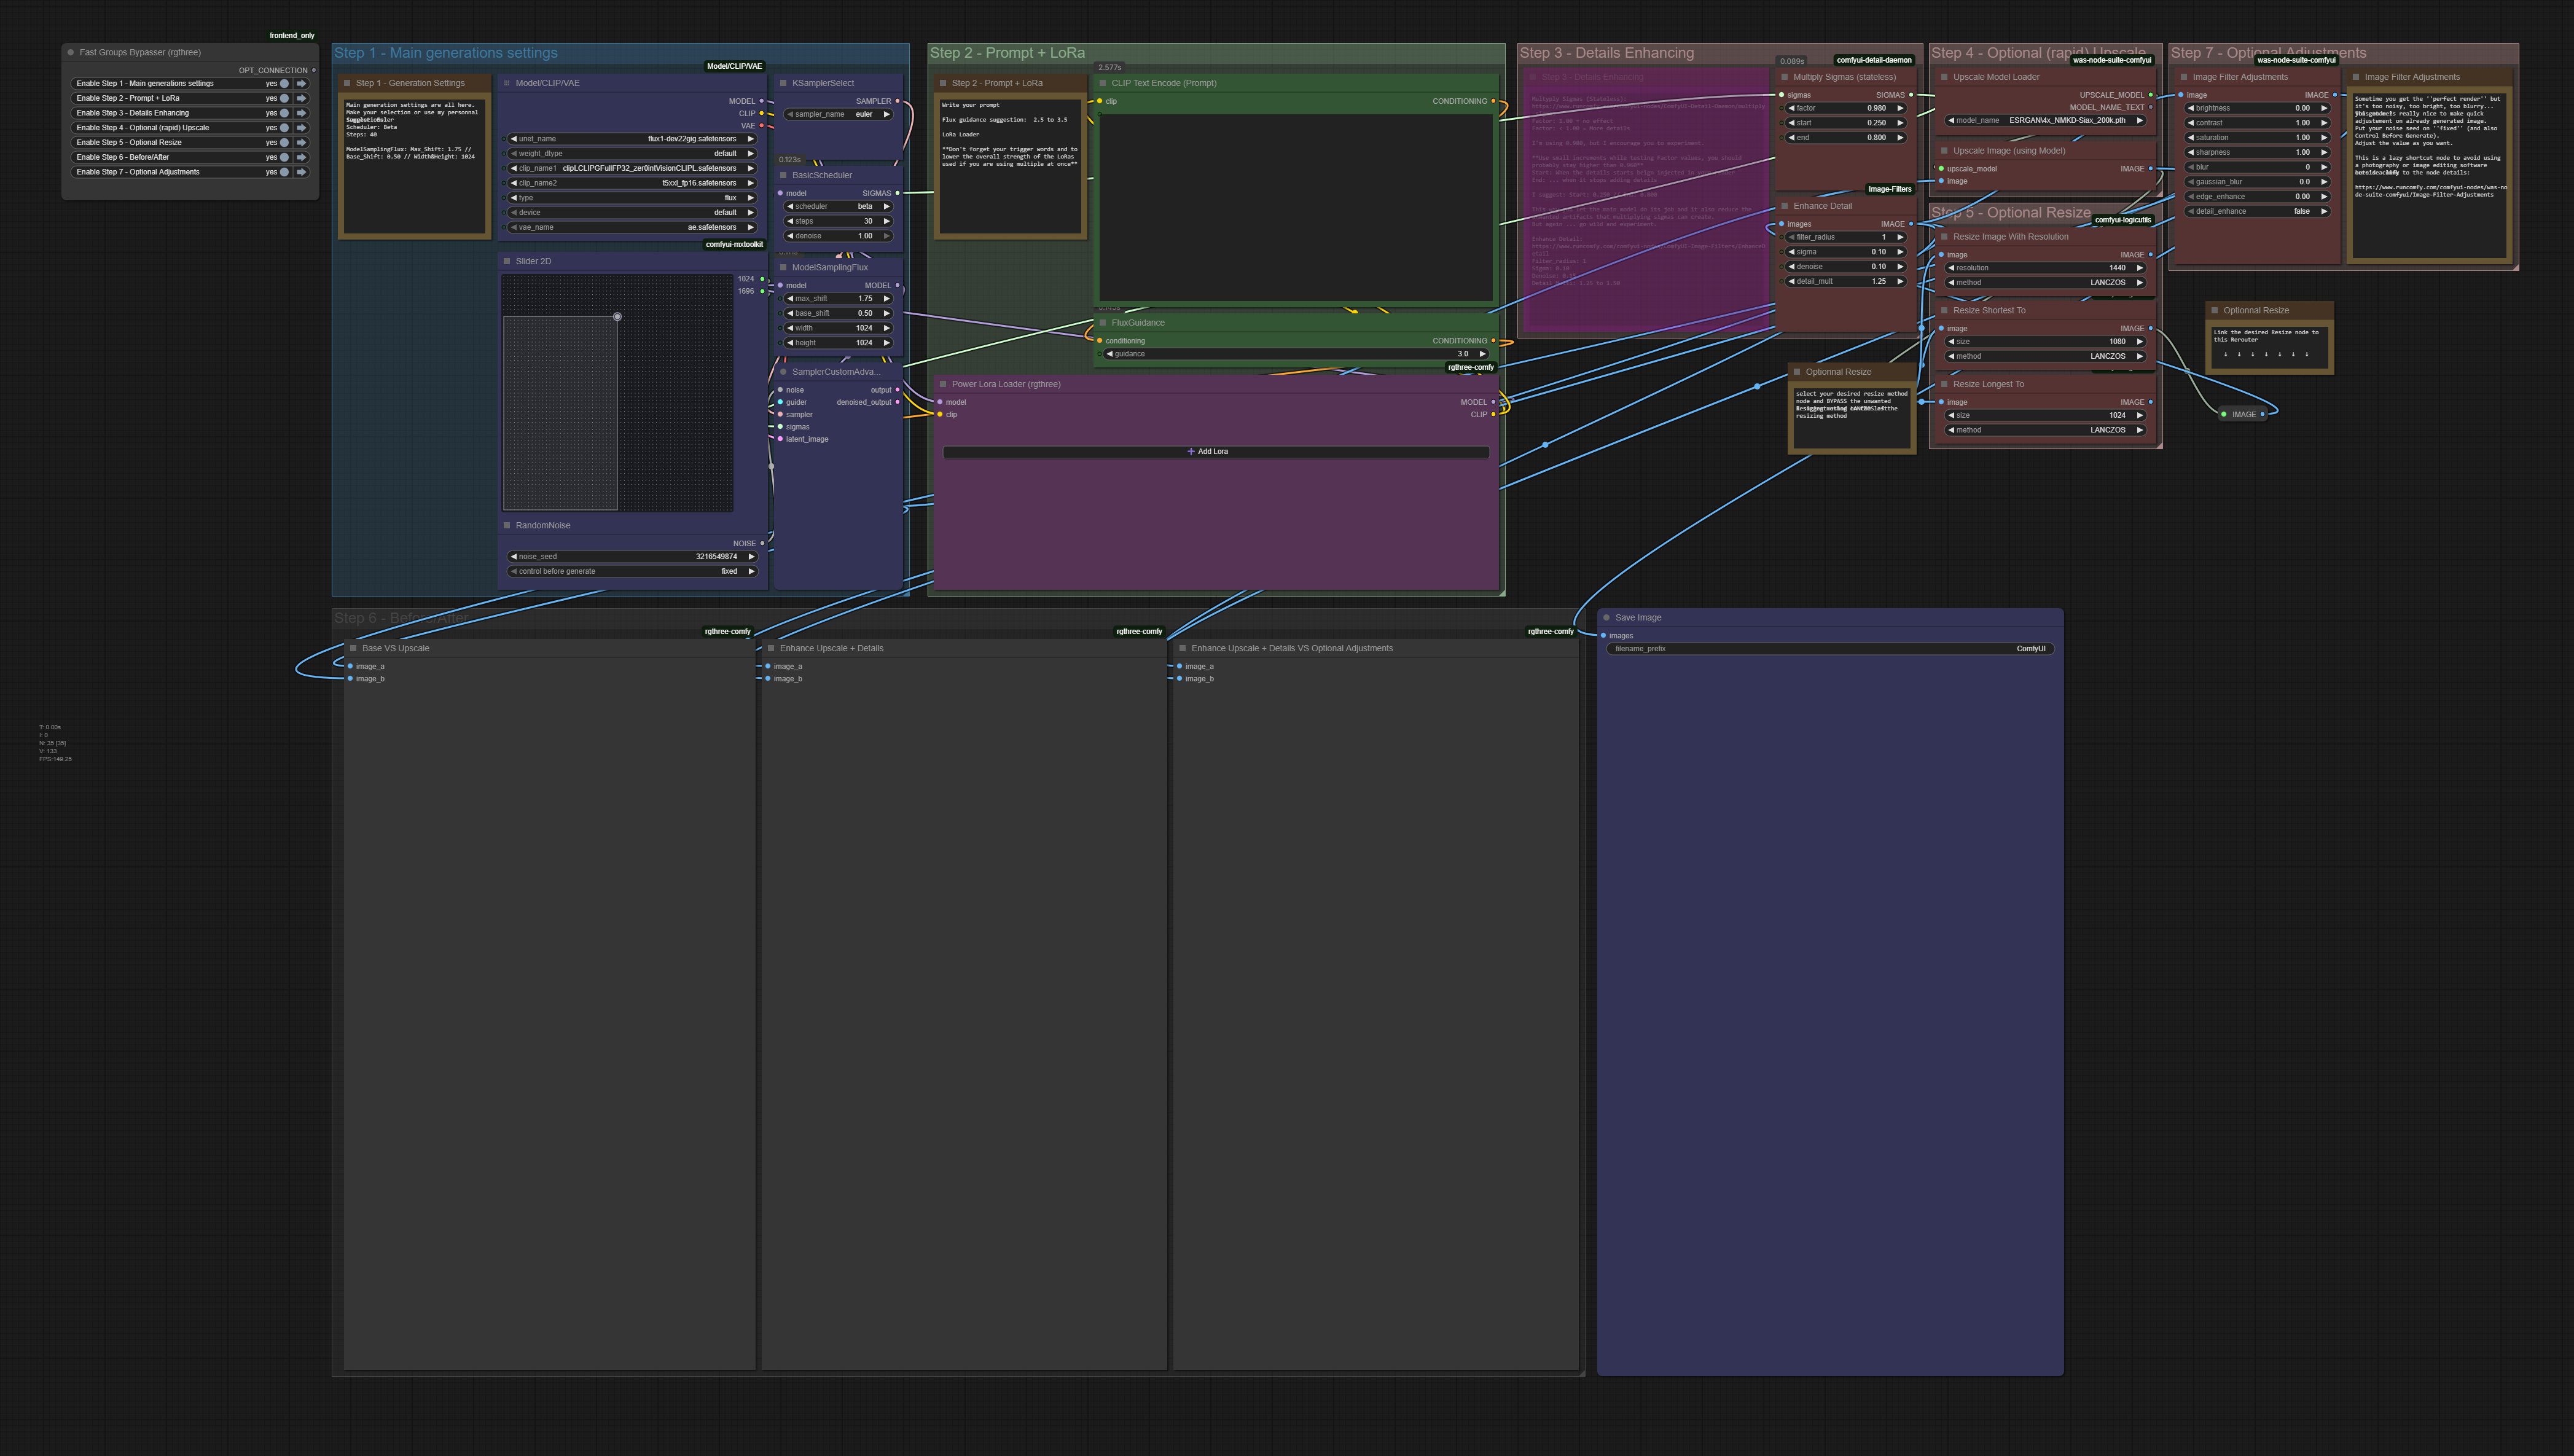
Task: Disable Enable Step 6 - Before/After toggle
Action: [284, 157]
